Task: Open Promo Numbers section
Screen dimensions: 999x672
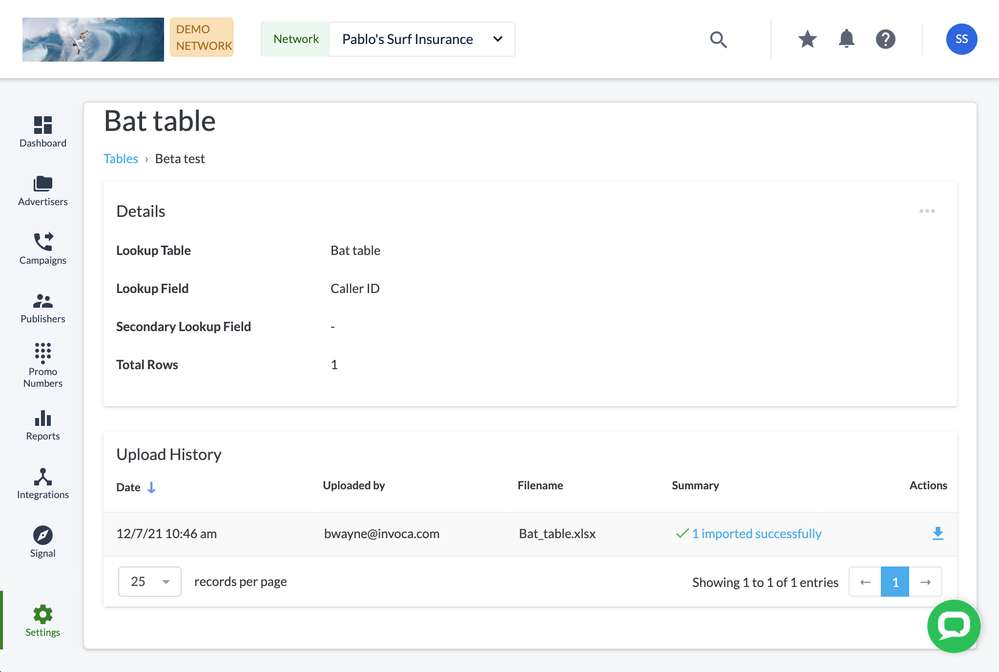Action: (x=43, y=365)
